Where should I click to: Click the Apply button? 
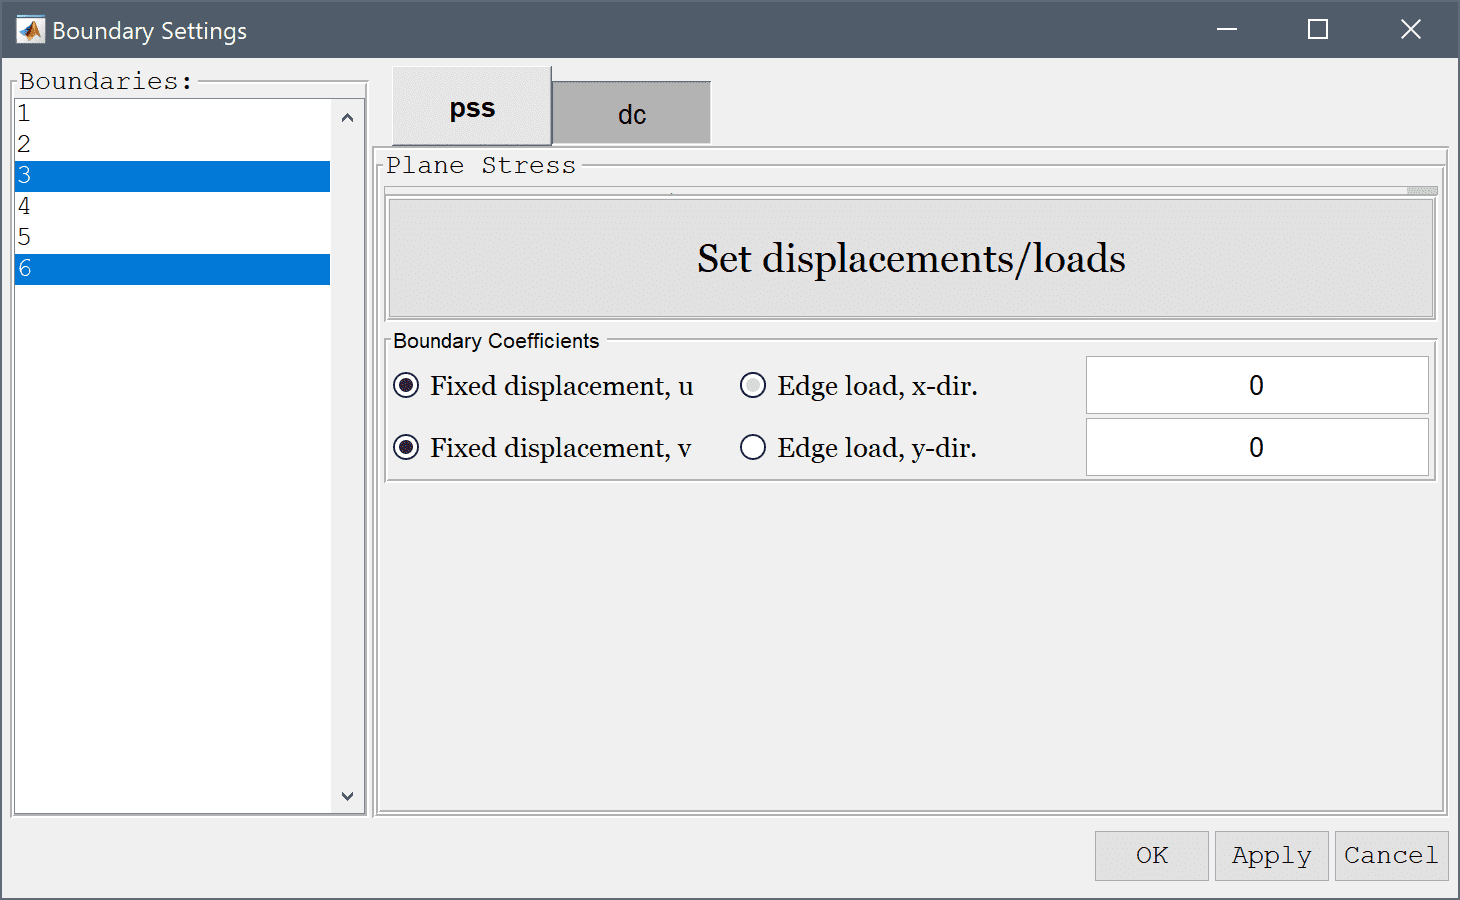coord(1272,856)
